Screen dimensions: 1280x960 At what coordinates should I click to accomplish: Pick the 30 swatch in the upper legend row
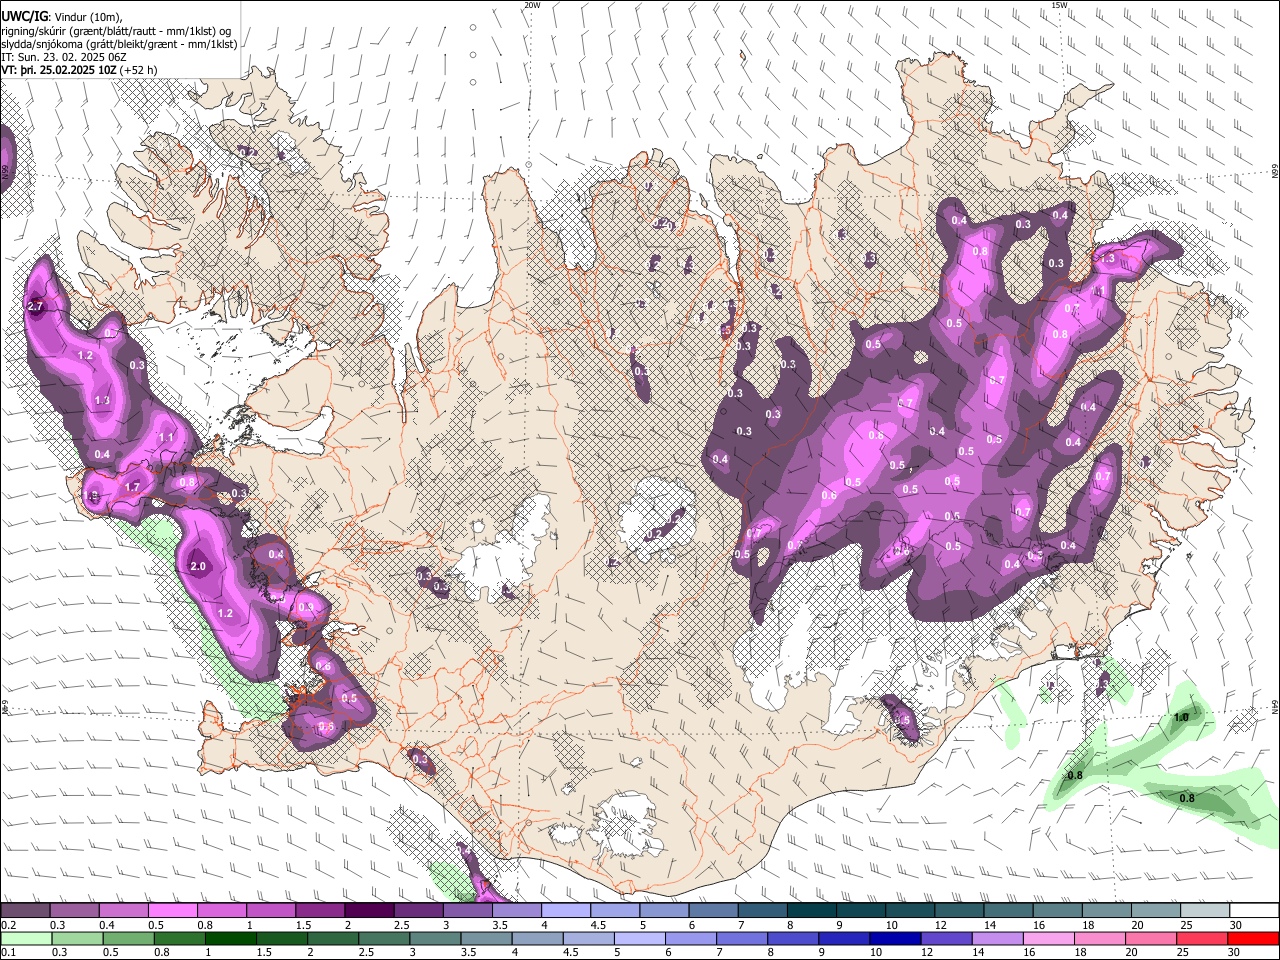[x=1254, y=910]
